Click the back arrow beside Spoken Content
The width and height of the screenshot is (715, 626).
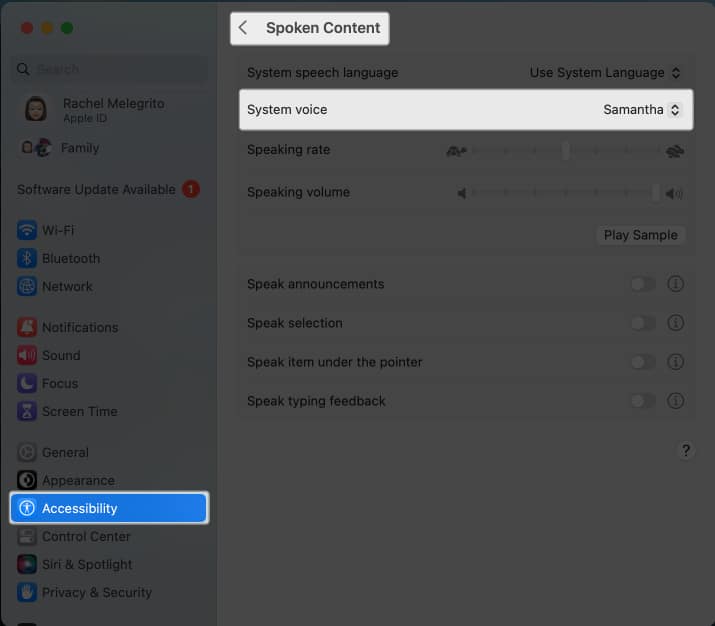click(243, 28)
